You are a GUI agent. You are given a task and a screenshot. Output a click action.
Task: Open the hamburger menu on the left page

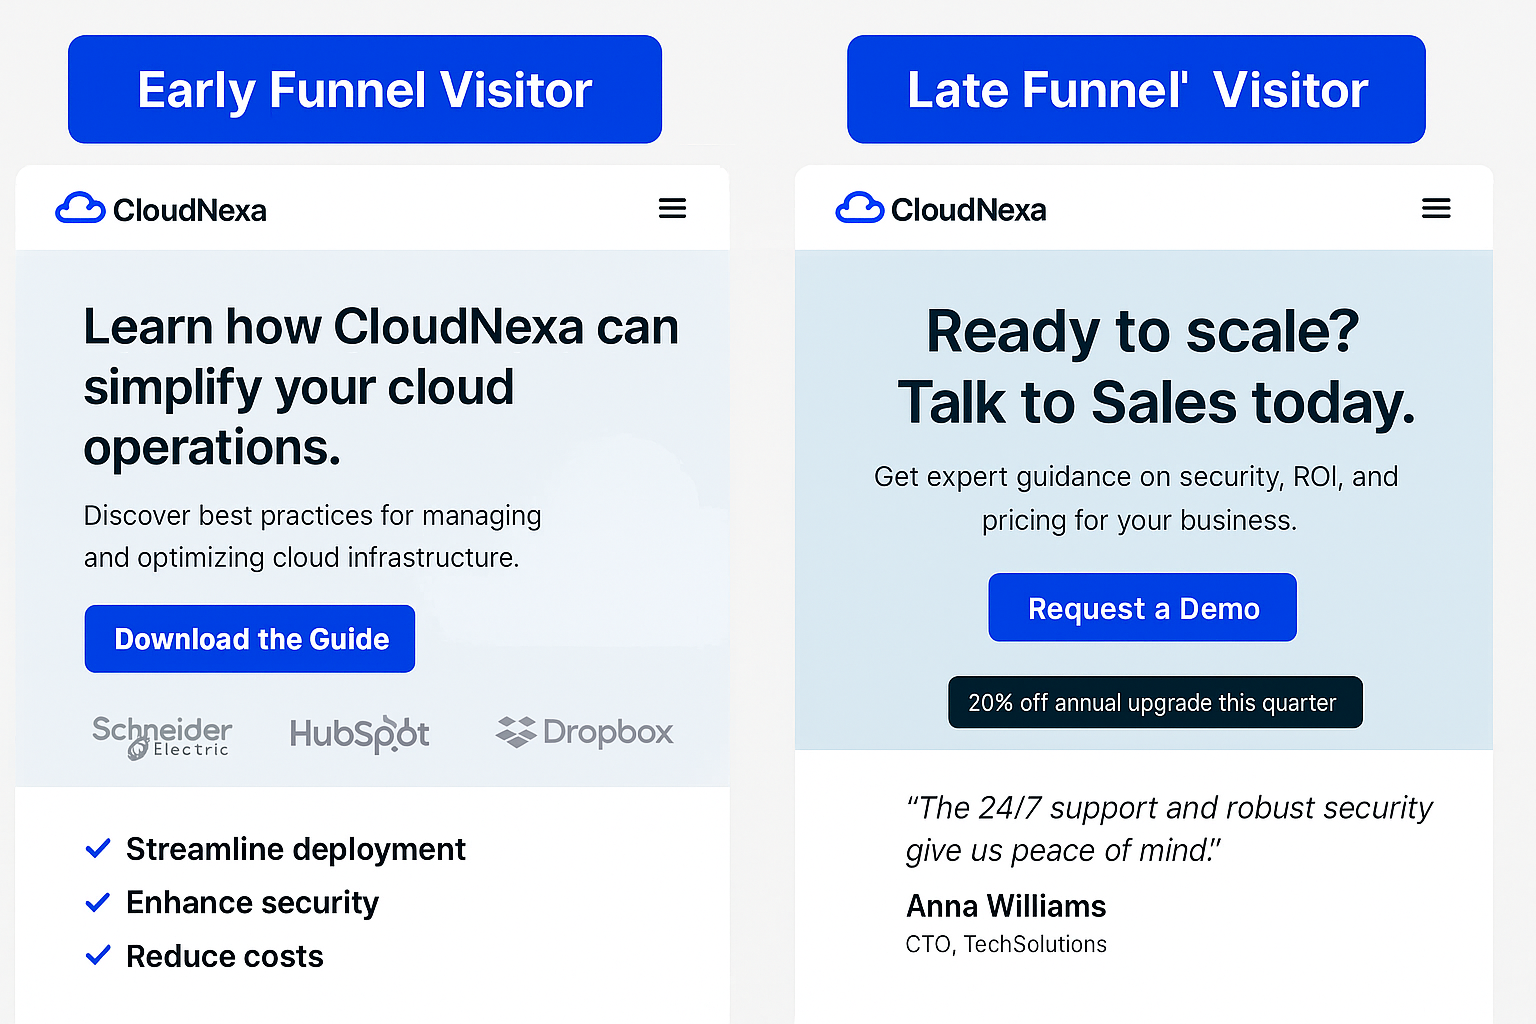[x=672, y=208]
